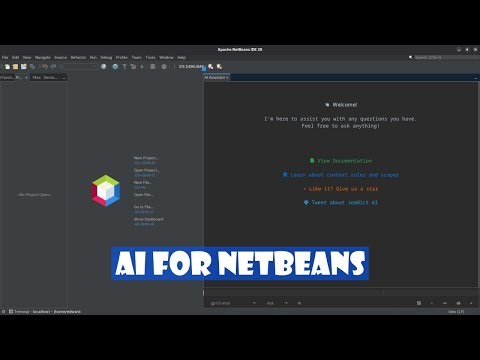
Task: Open the Help menu
Action: click(x=181, y=57)
